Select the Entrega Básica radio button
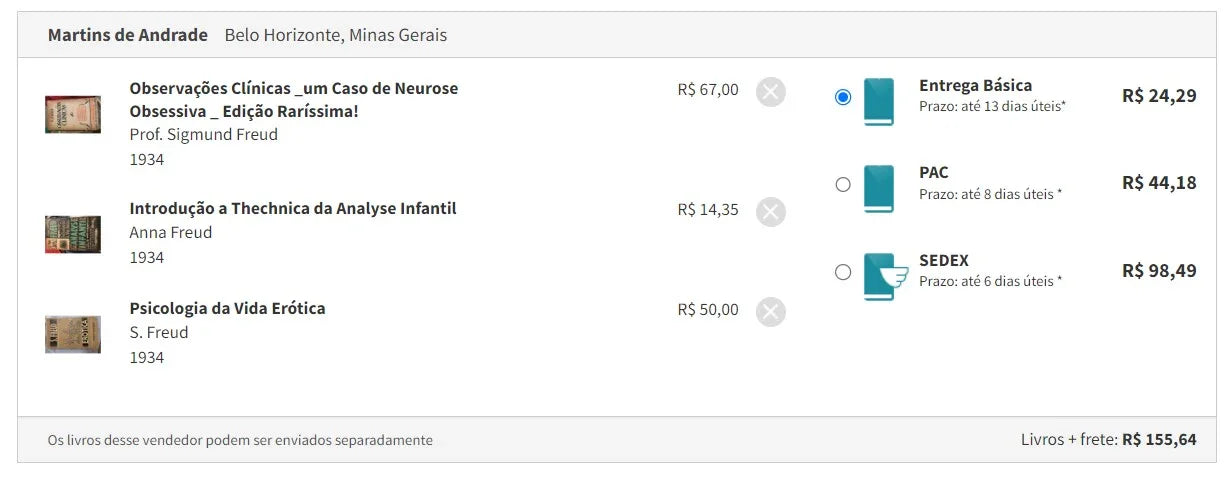This screenshot has height=485, width=1228. click(x=843, y=97)
